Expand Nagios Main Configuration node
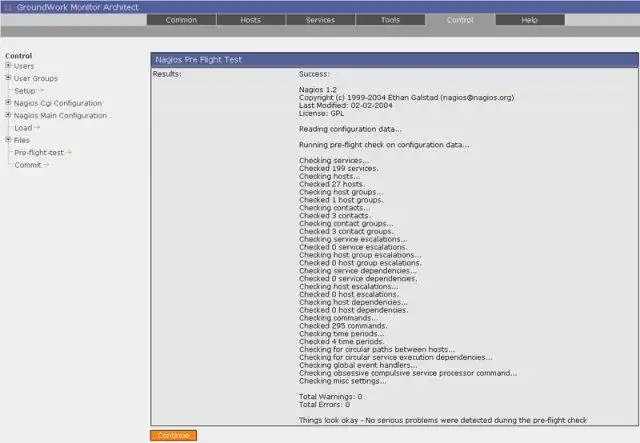Screen dimensions: 640x443 (8, 115)
